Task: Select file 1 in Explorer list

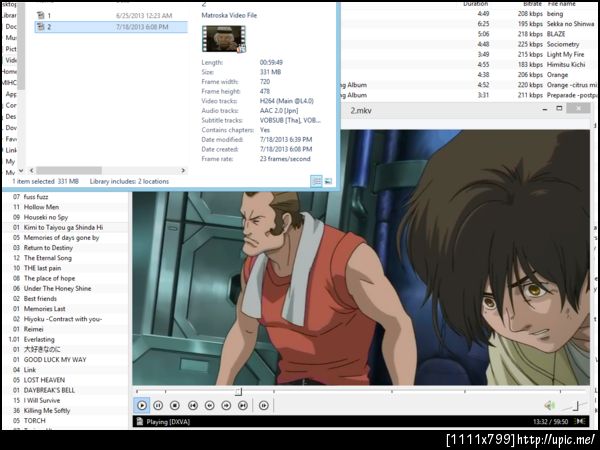Action: (111, 16)
